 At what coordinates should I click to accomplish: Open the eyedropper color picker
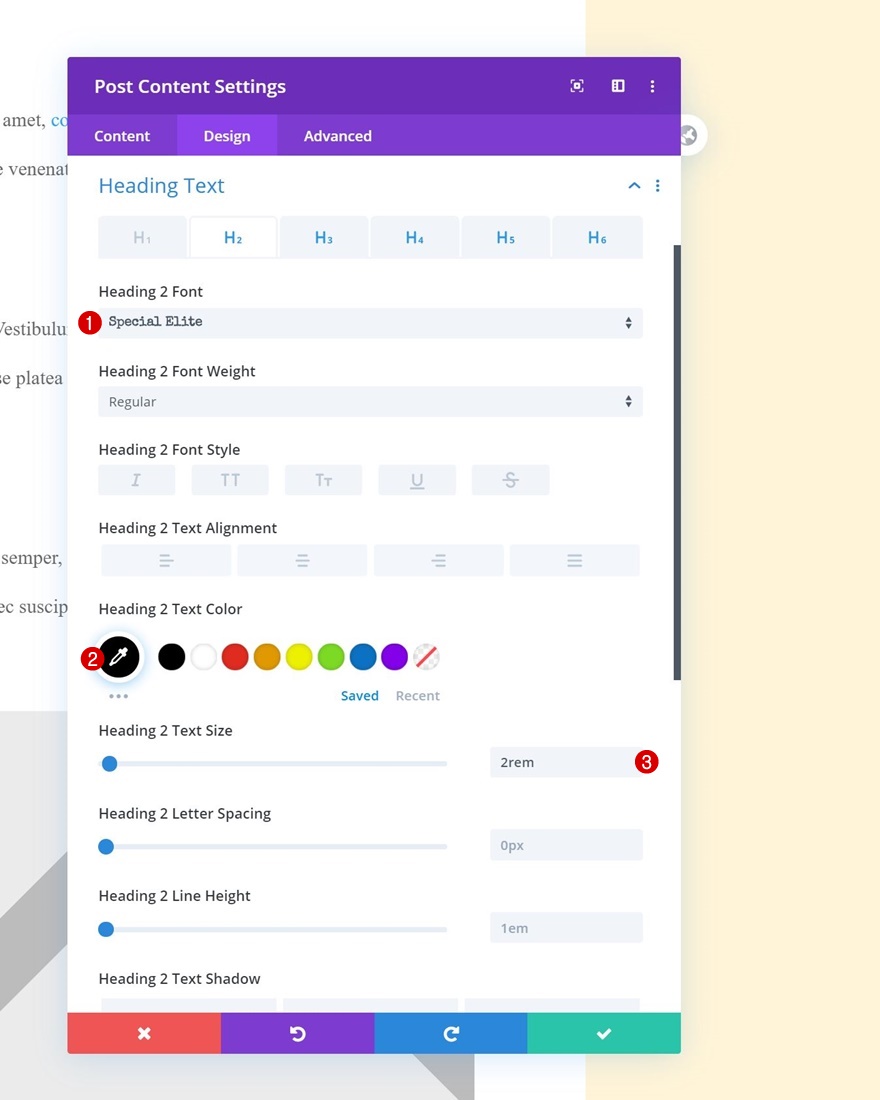(x=119, y=657)
